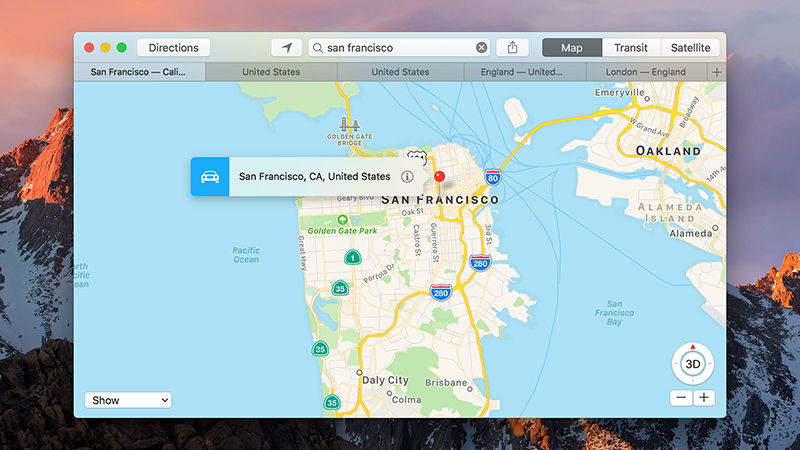This screenshot has width=800, height=450.
Task: Click the red map pin
Action: point(439,177)
